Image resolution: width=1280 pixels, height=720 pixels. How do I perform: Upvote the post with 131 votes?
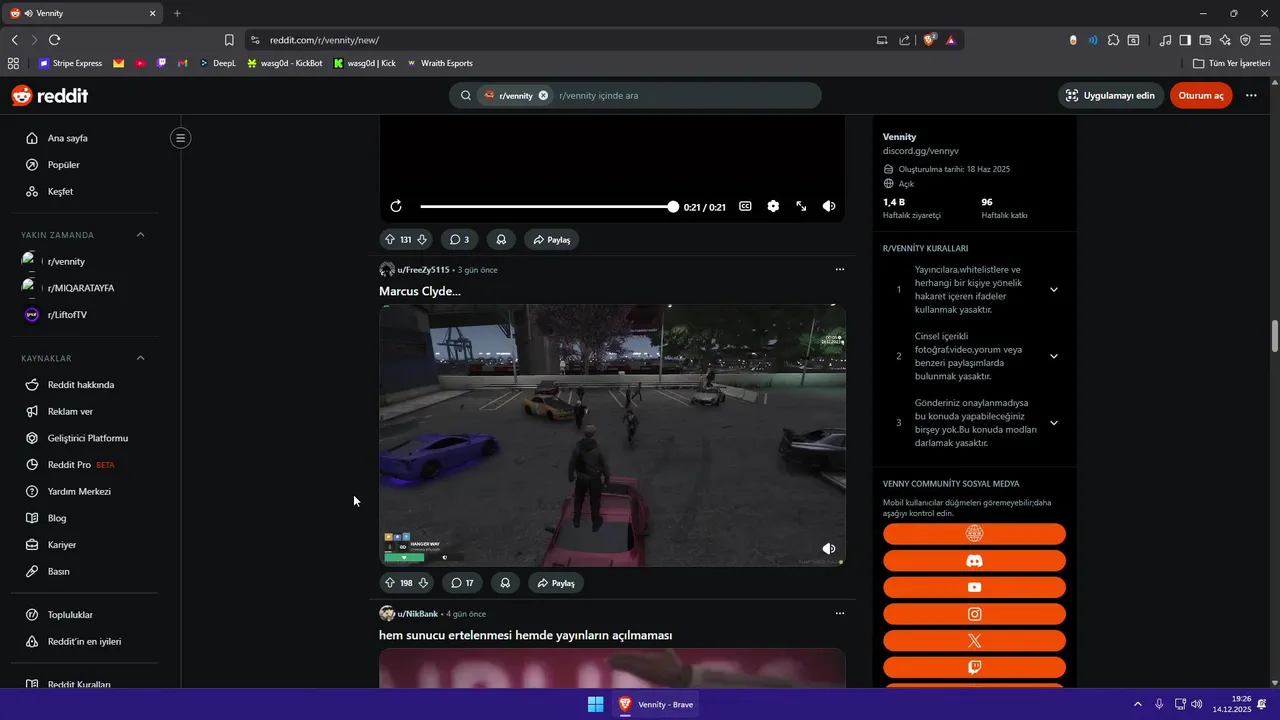coord(390,240)
